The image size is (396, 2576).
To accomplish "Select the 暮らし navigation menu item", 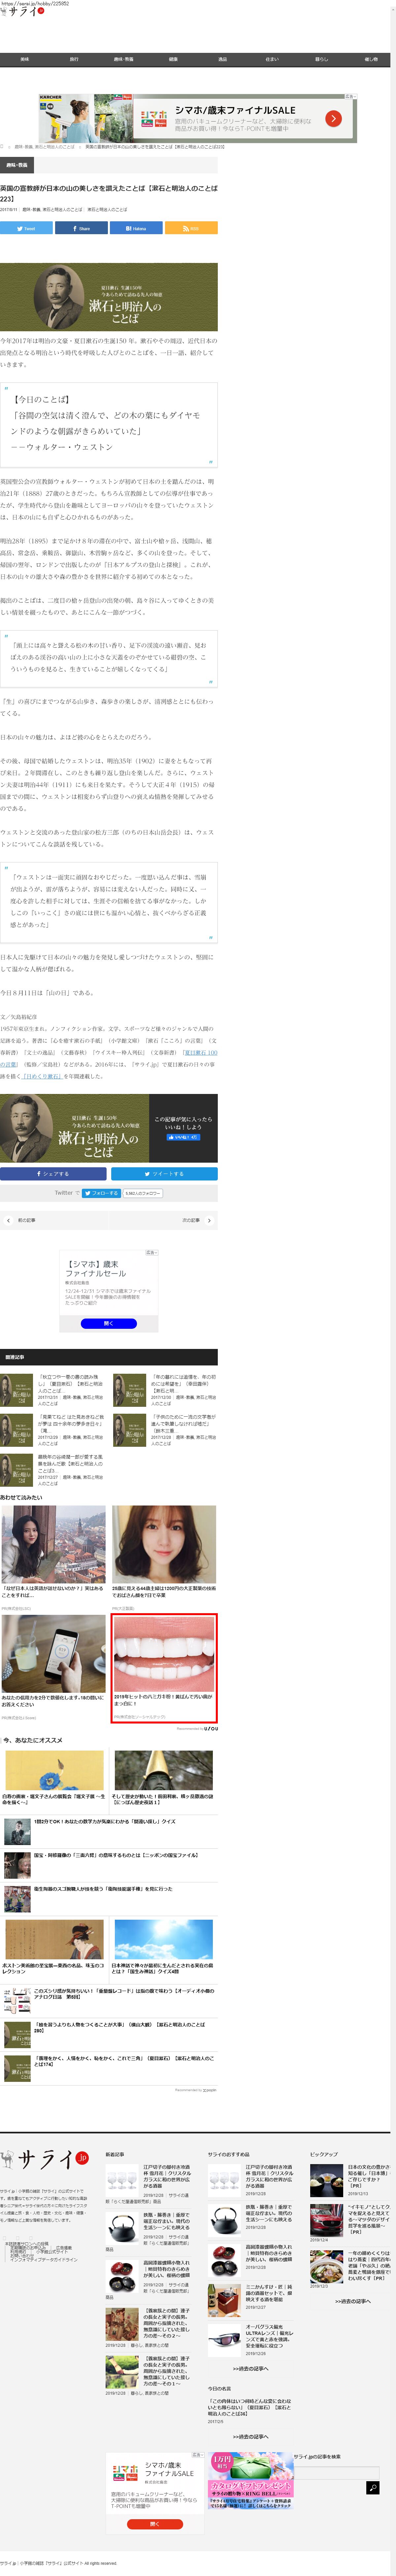I will [x=321, y=59].
